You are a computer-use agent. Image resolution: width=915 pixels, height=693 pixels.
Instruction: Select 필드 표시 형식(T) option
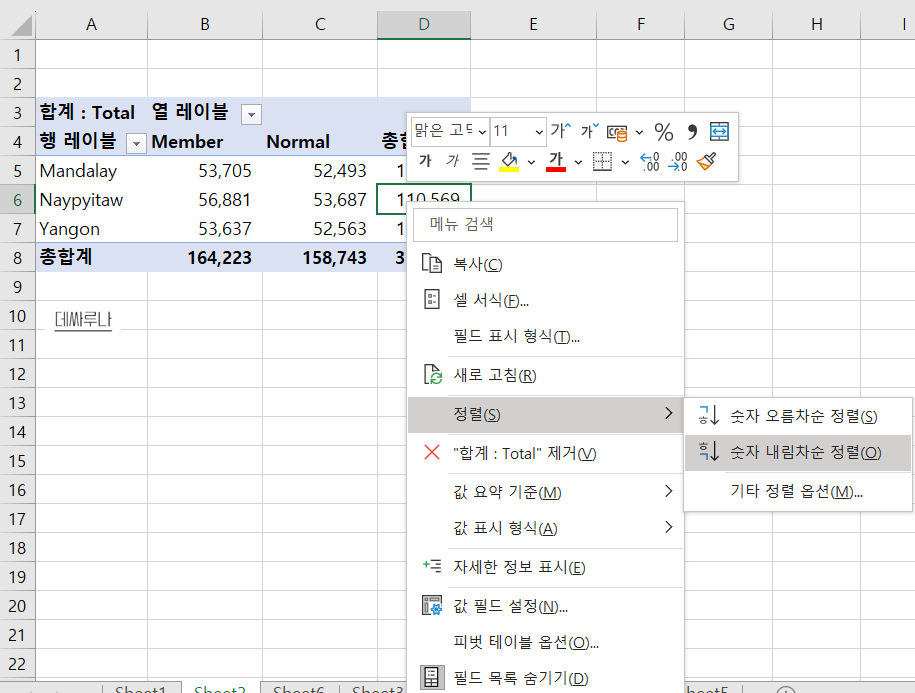[545, 336]
